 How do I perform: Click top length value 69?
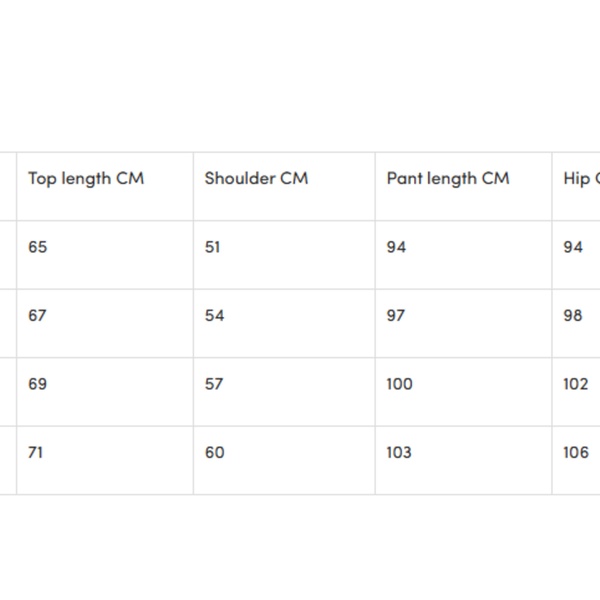pyautogui.click(x=38, y=384)
